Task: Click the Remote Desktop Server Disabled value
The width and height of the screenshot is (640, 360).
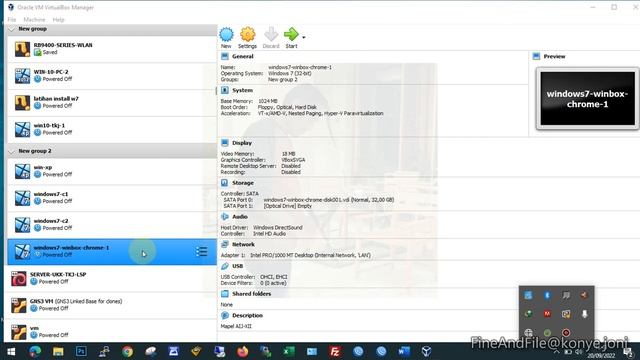Action: (291, 166)
